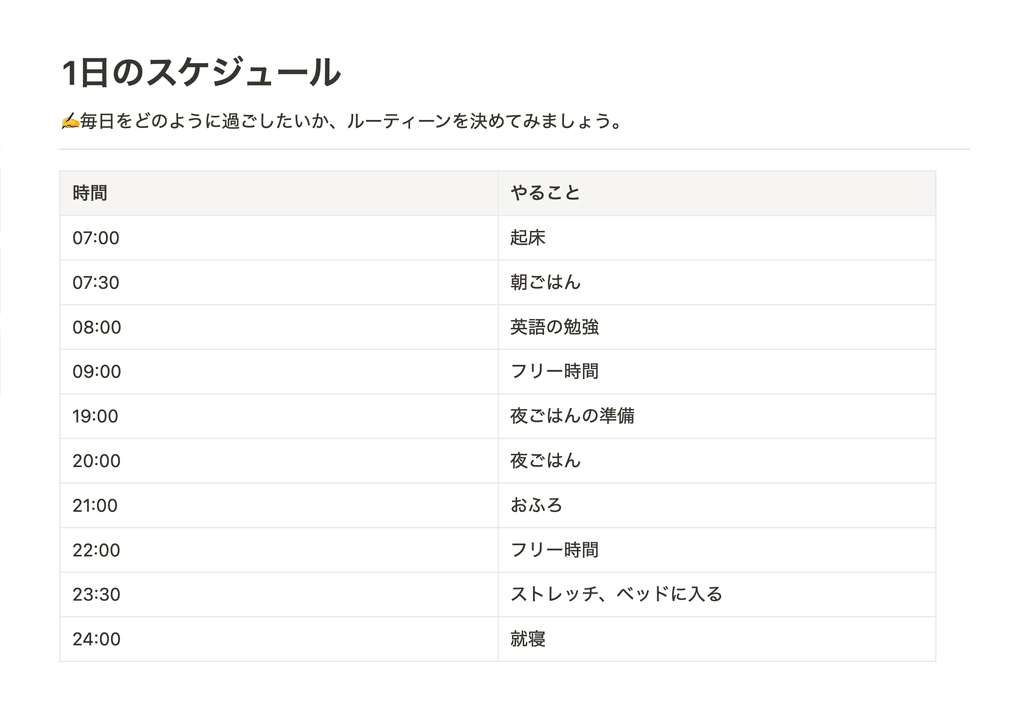The image size is (1024, 722).
Task: Select the やること header cell
Action: [x=716, y=193]
